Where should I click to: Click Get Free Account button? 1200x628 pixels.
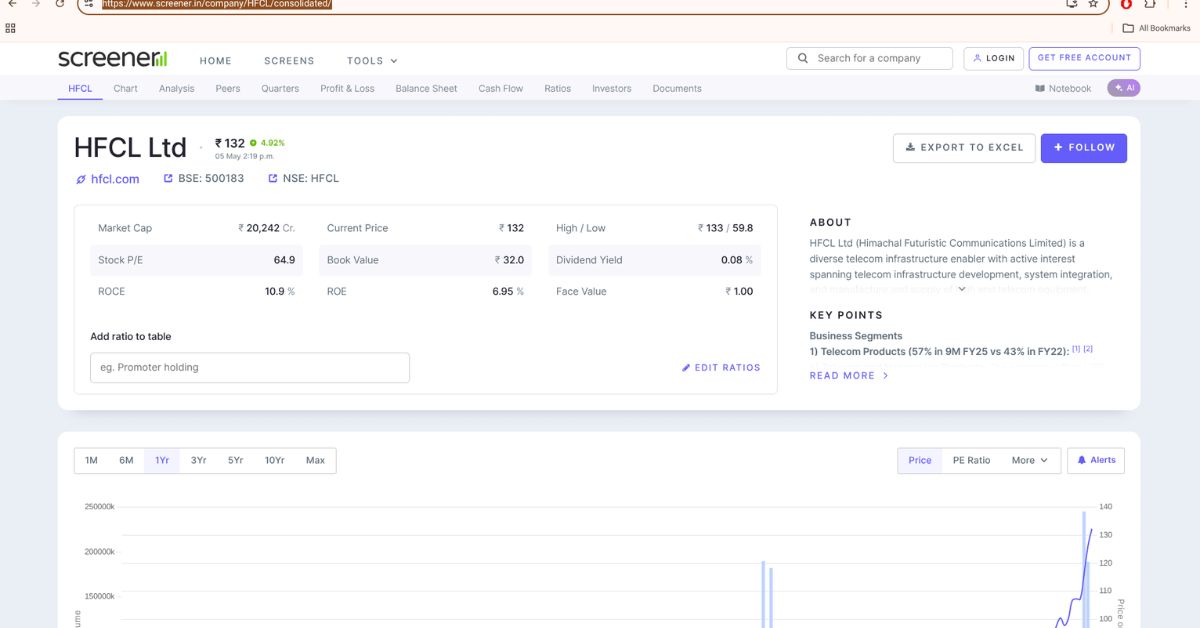(1084, 58)
